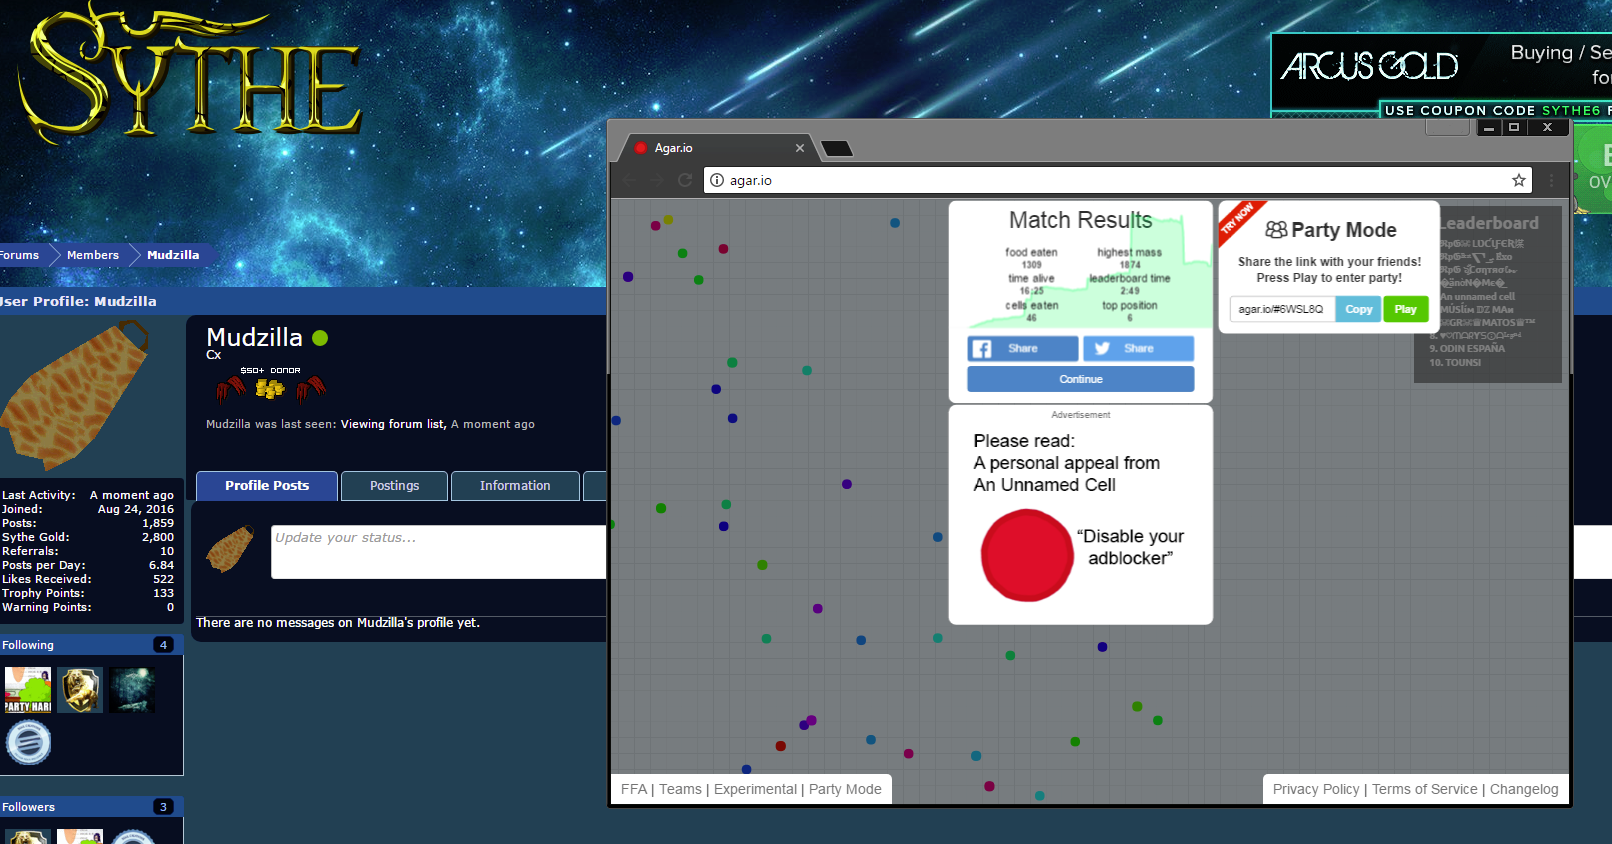Click the Update your status field

tap(438, 552)
